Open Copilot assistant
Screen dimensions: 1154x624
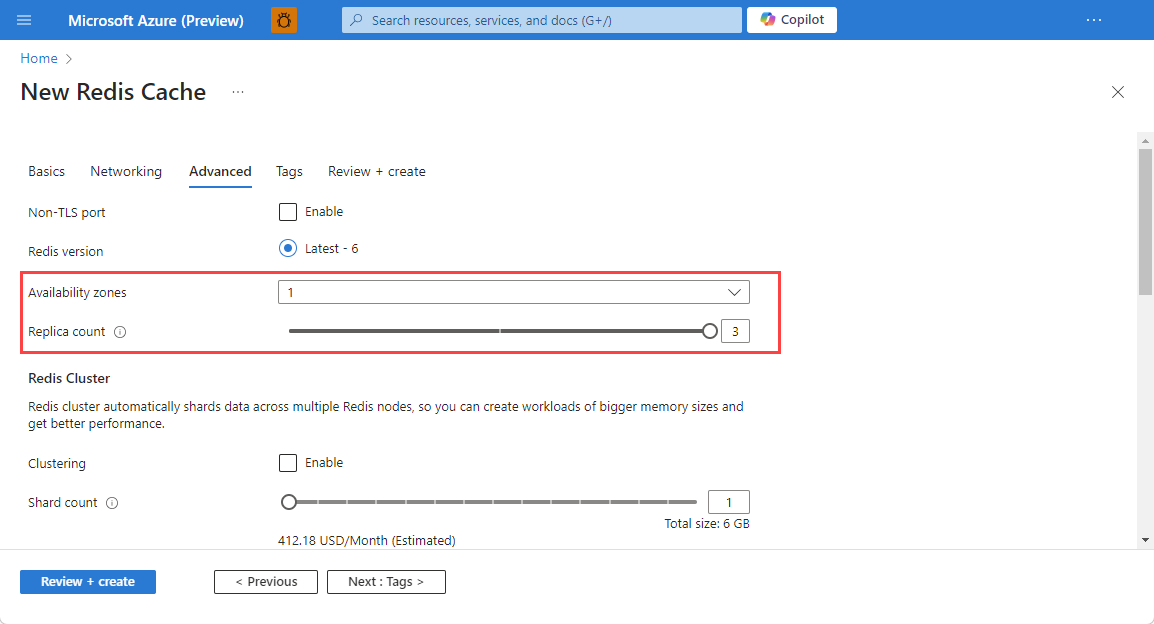point(792,20)
